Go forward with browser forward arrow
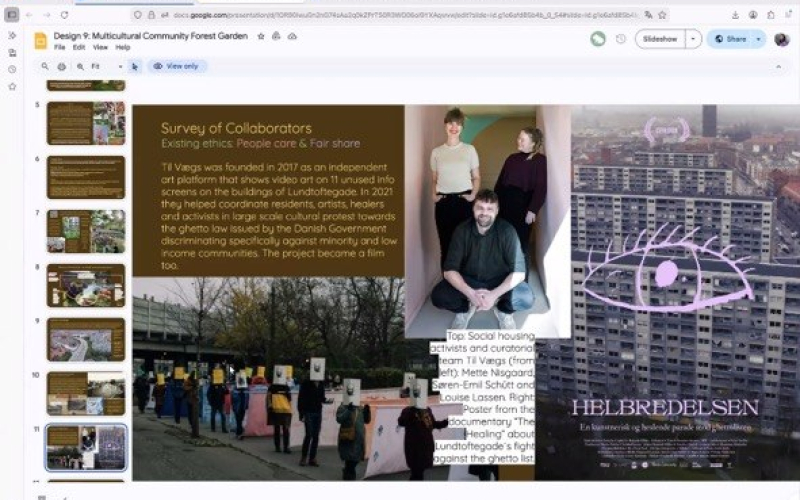The width and height of the screenshot is (800, 500). tap(47, 15)
